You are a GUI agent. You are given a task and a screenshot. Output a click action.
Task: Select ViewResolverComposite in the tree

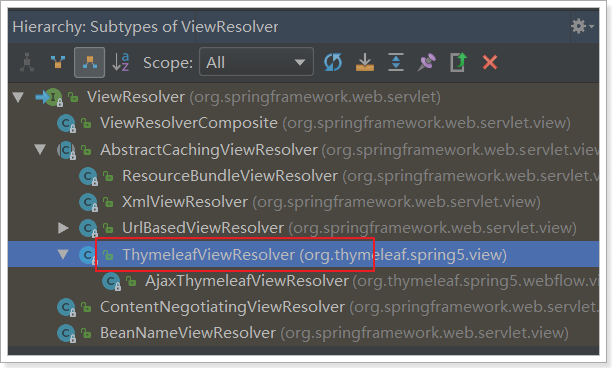coord(303,123)
